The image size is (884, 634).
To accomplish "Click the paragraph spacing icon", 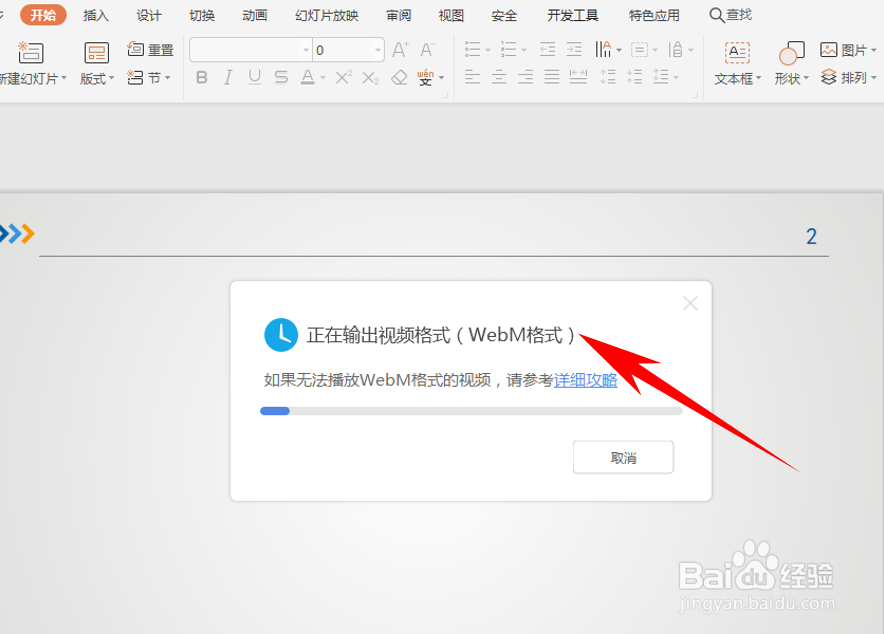I will point(634,77).
